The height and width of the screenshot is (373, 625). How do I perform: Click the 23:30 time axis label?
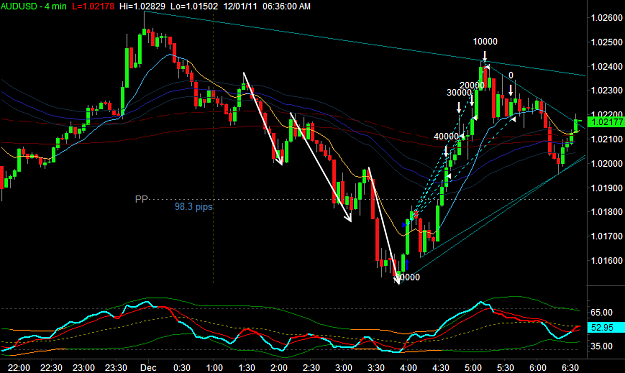tap(116, 367)
